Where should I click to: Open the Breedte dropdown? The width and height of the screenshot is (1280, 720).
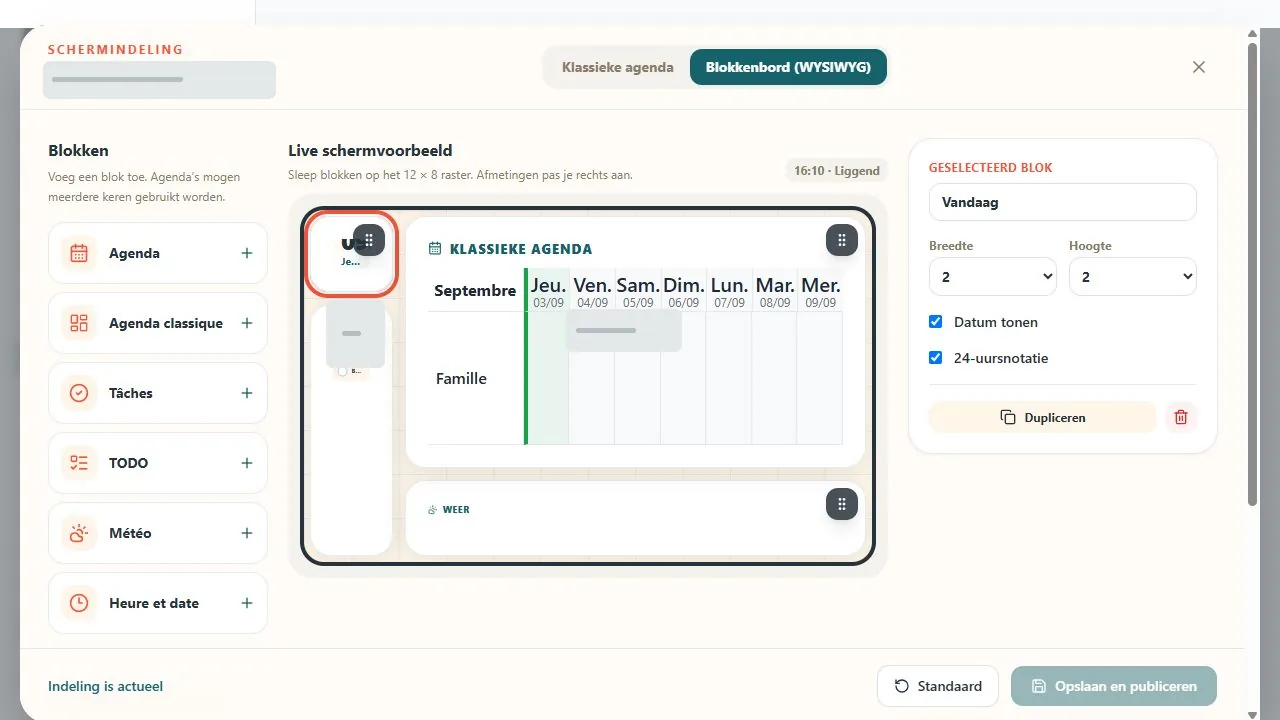pyautogui.click(x=993, y=277)
